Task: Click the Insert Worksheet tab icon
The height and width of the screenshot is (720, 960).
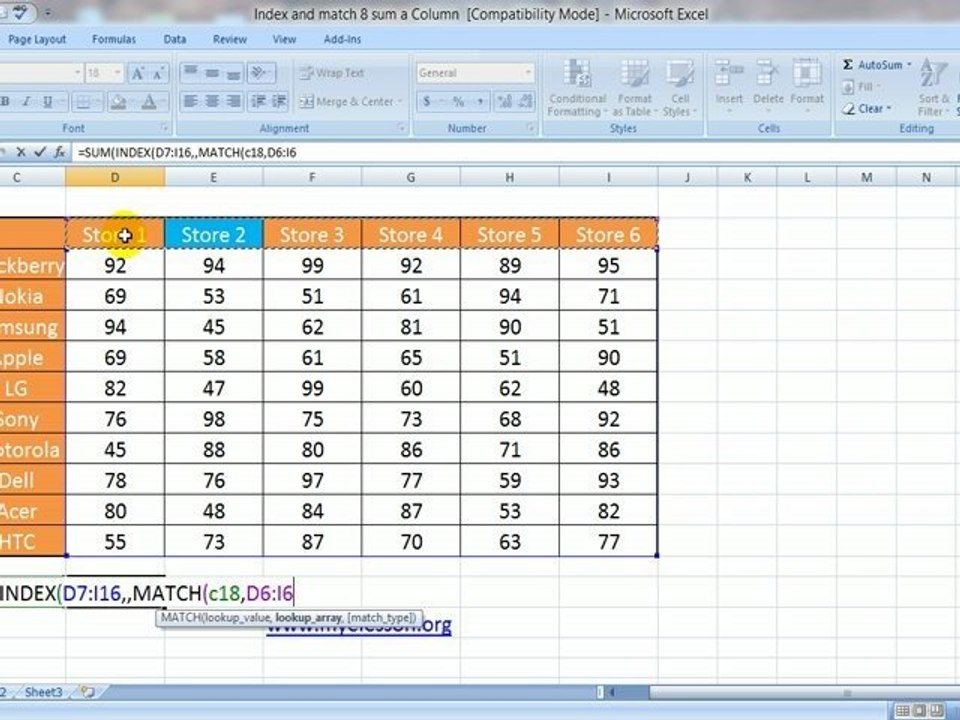Action: (x=88, y=692)
